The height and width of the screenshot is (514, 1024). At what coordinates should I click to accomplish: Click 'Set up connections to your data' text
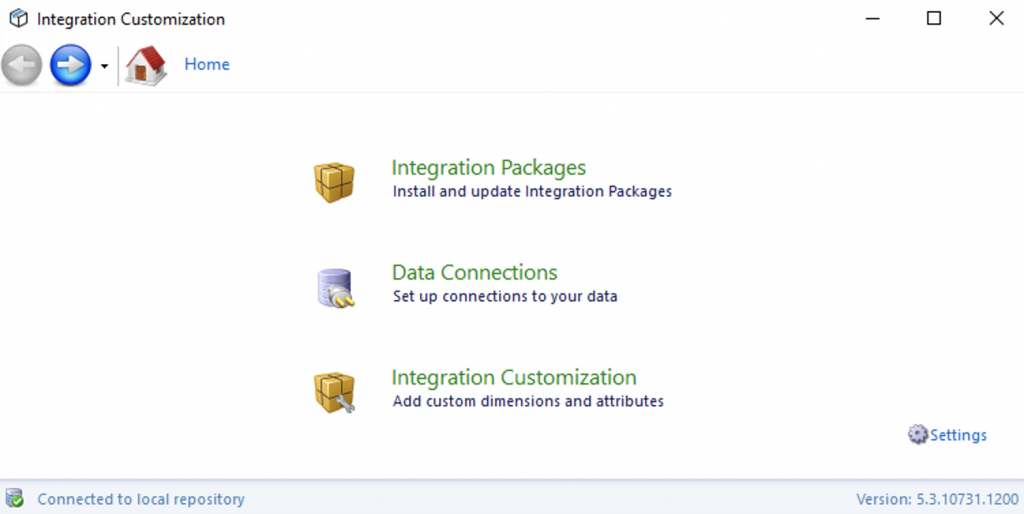504,296
